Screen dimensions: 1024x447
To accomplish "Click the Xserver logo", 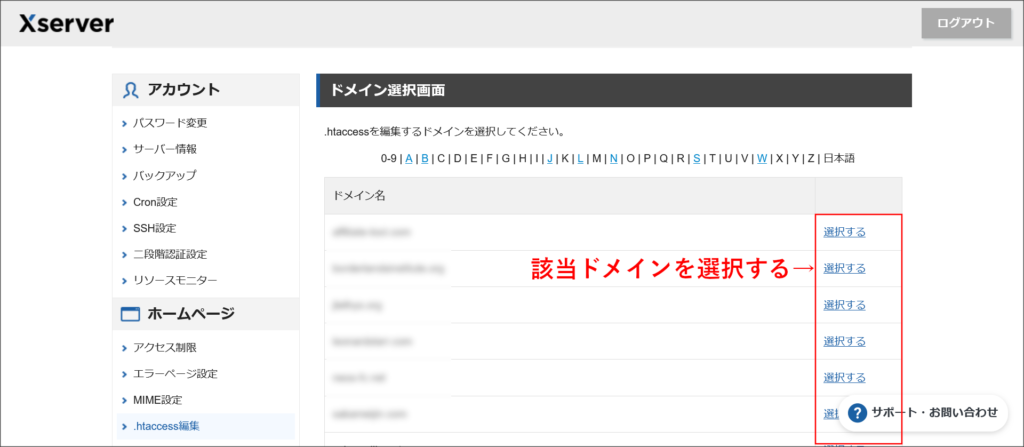I will pos(66,23).
